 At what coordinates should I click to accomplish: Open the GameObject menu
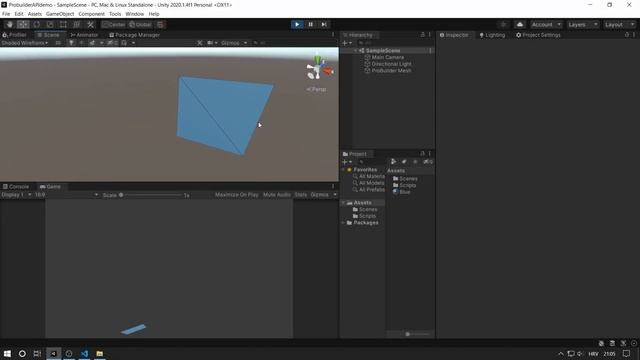(60, 14)
